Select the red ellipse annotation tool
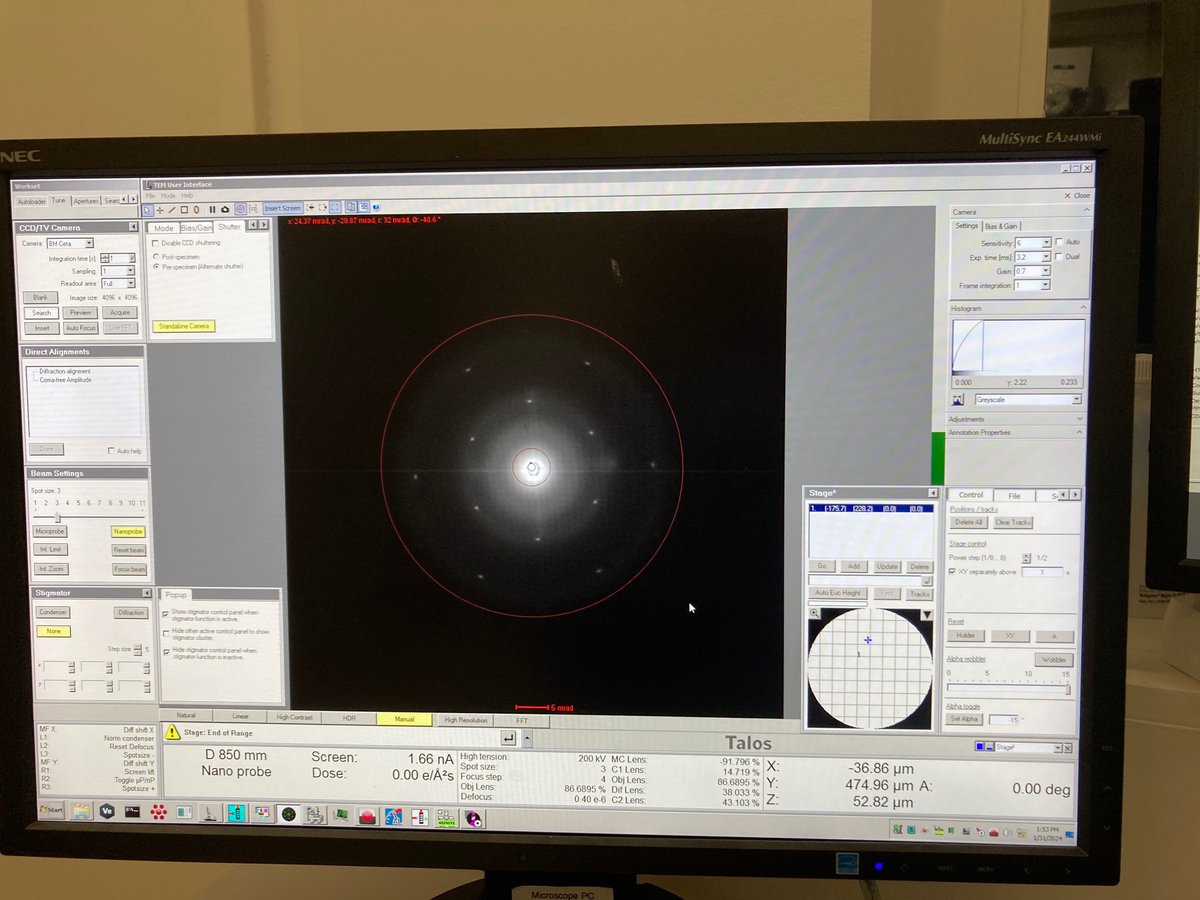This screenshot has height=900, width=1200. click(196, 209)
